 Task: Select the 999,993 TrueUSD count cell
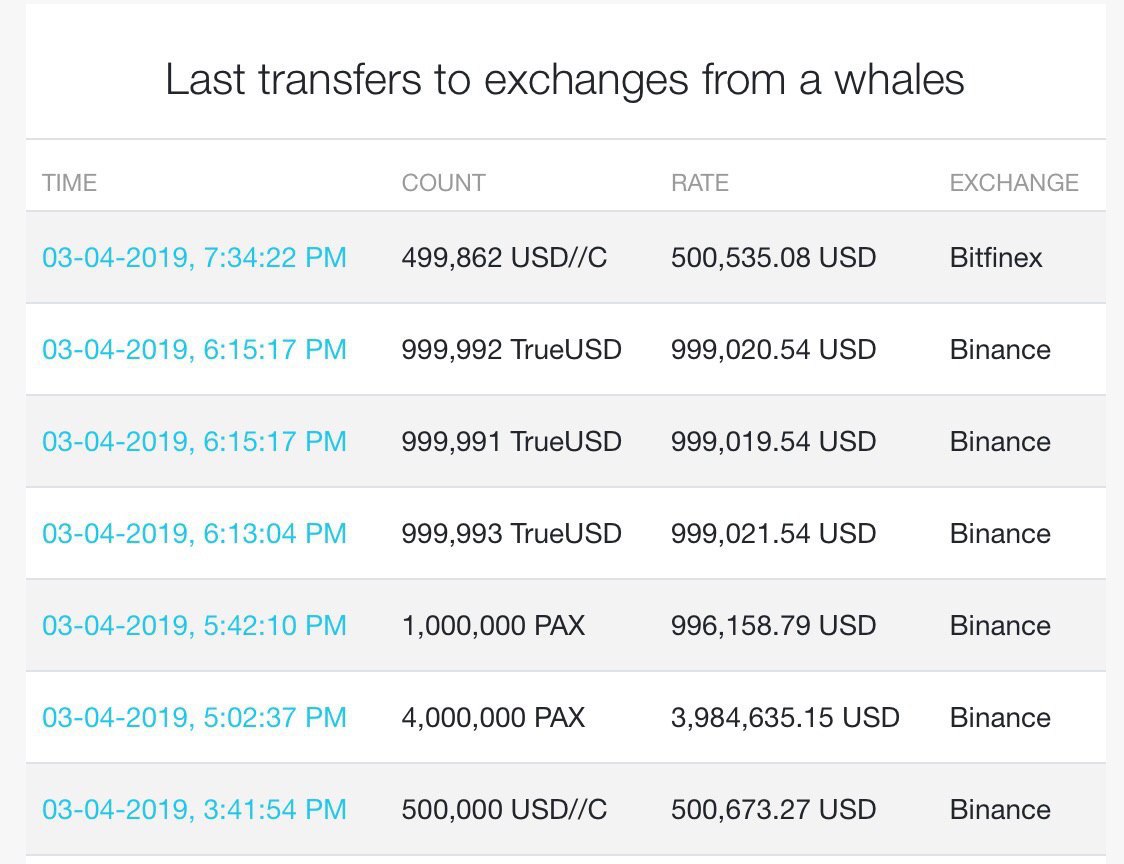click(511, 533)
